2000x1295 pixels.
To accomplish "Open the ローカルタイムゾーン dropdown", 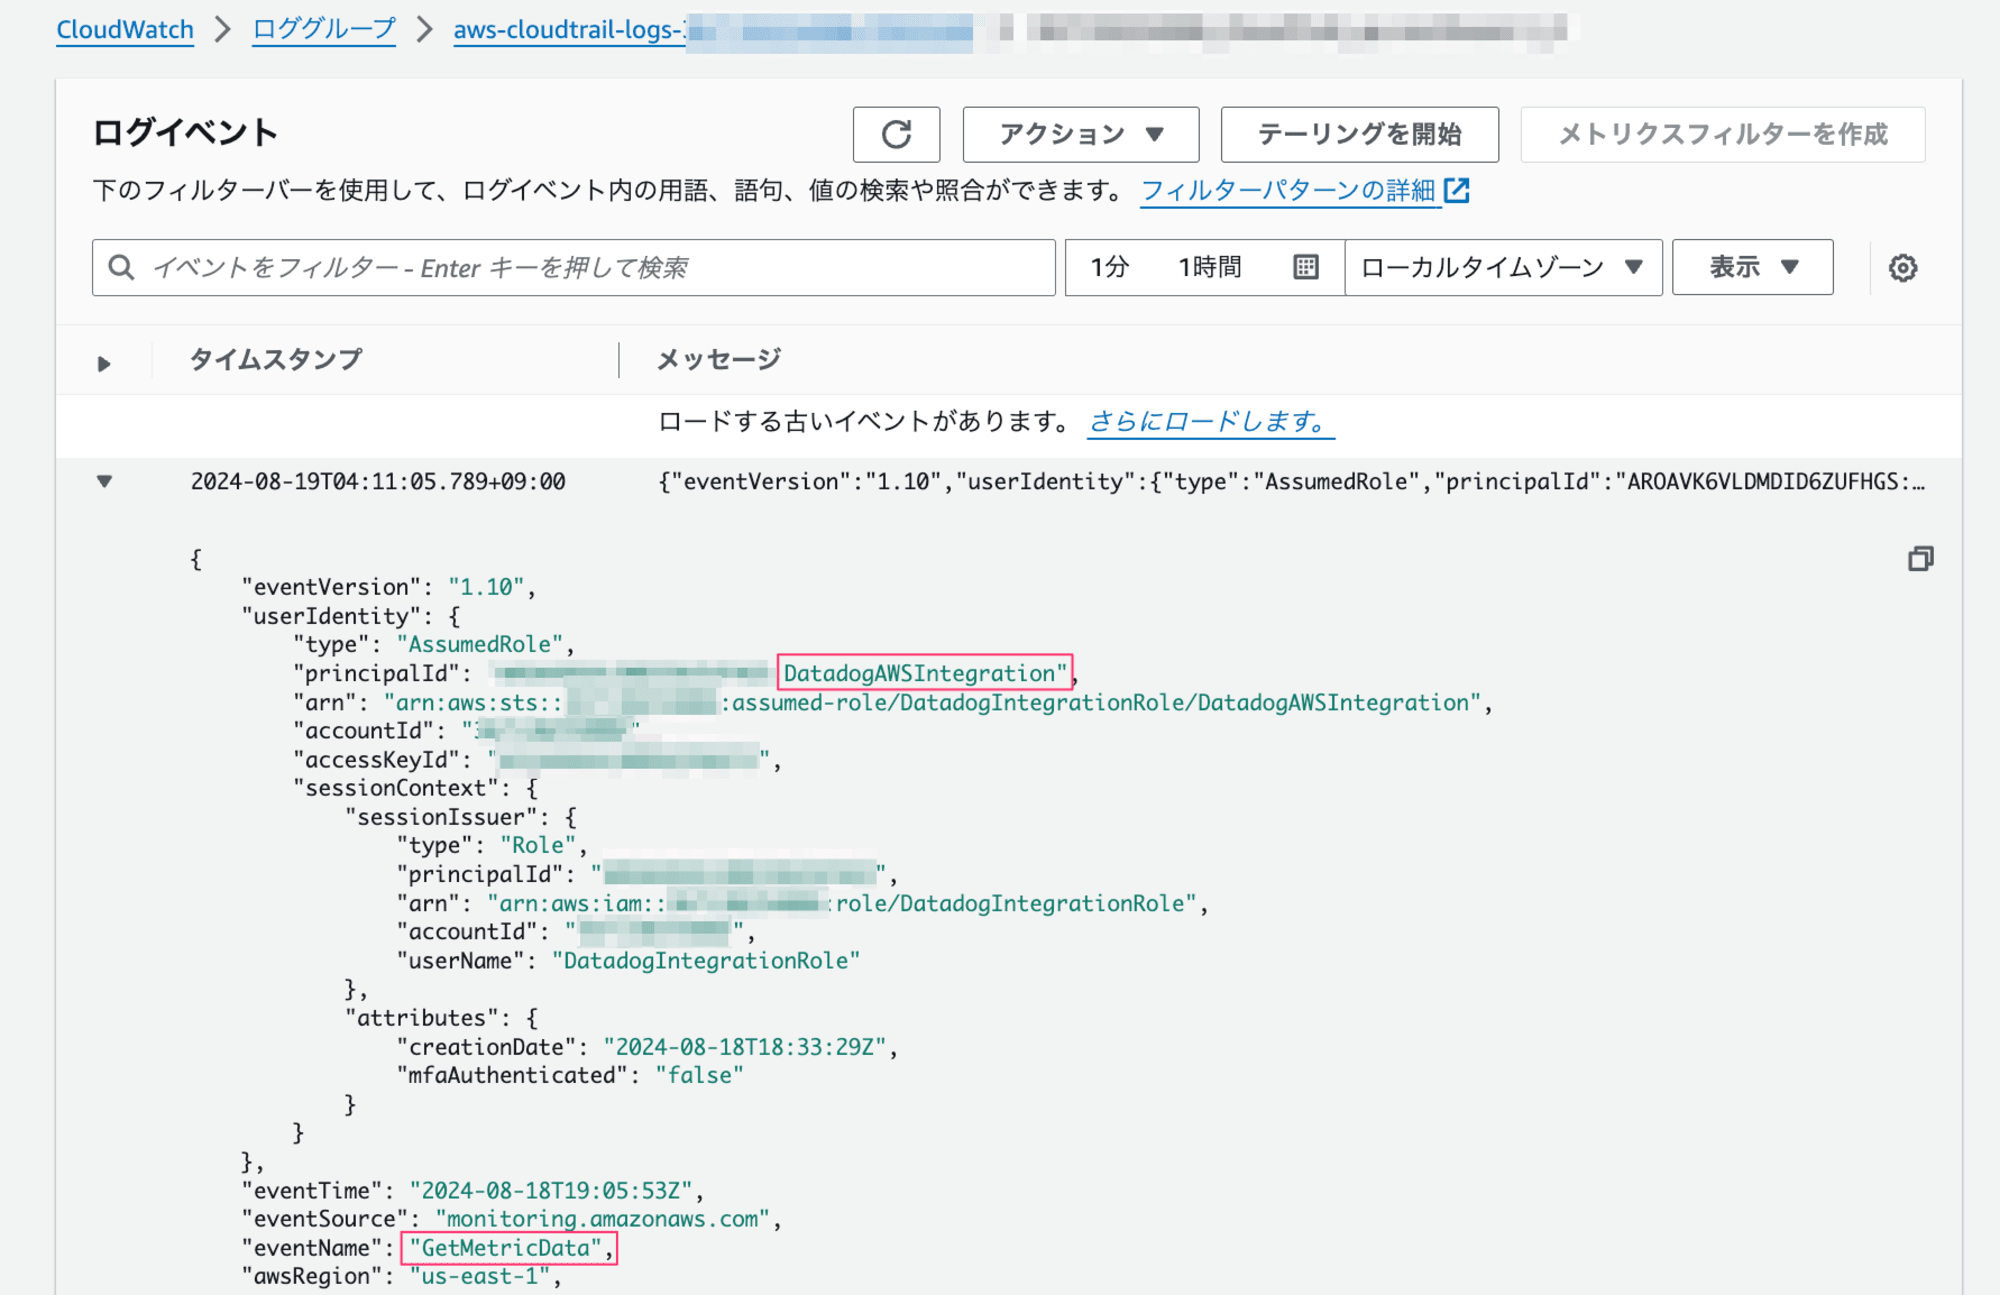I will (1503, 267).
